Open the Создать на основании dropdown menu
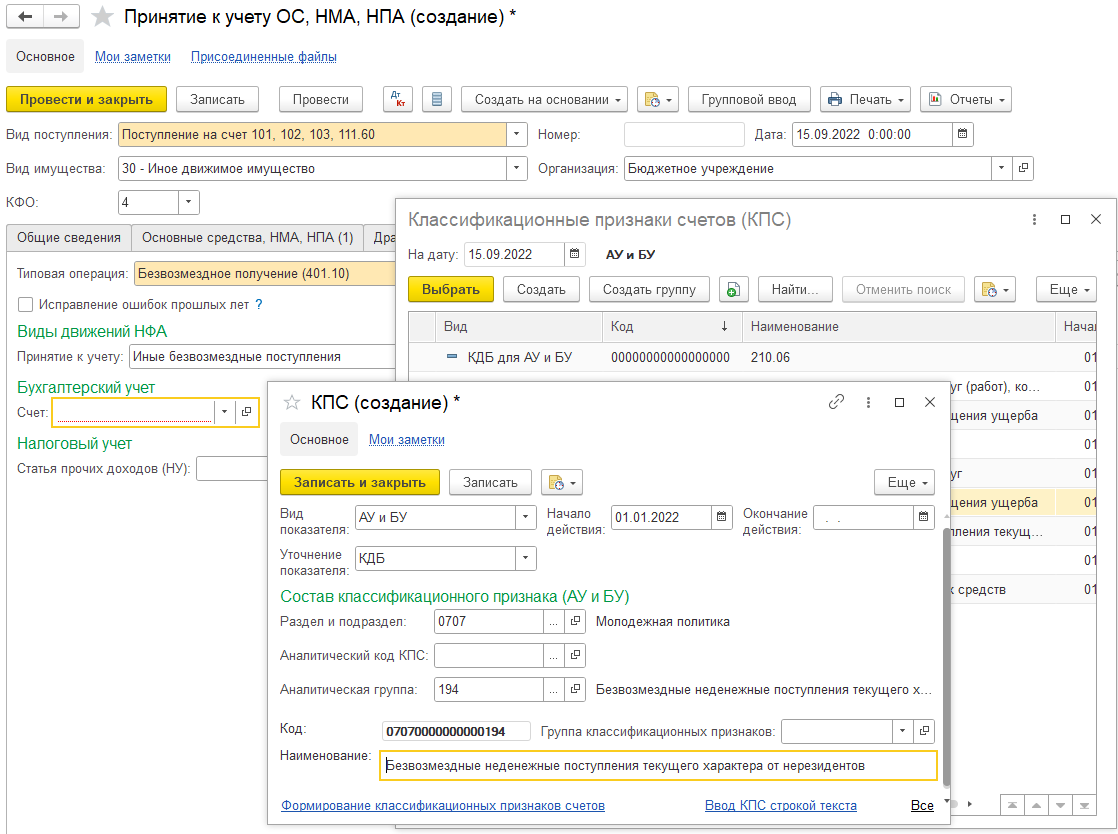The image size is (1118, 834). [545, 100]
